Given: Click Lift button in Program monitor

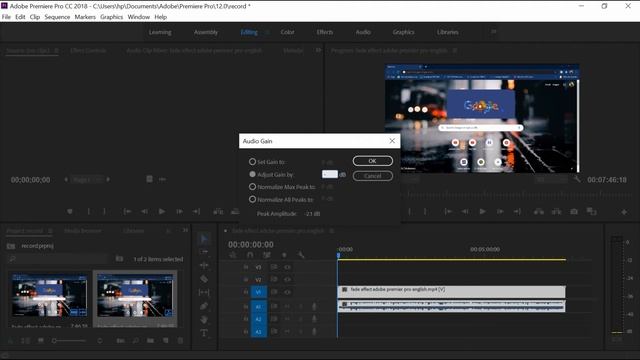Looking at the screenshot, I should (539, 211).
